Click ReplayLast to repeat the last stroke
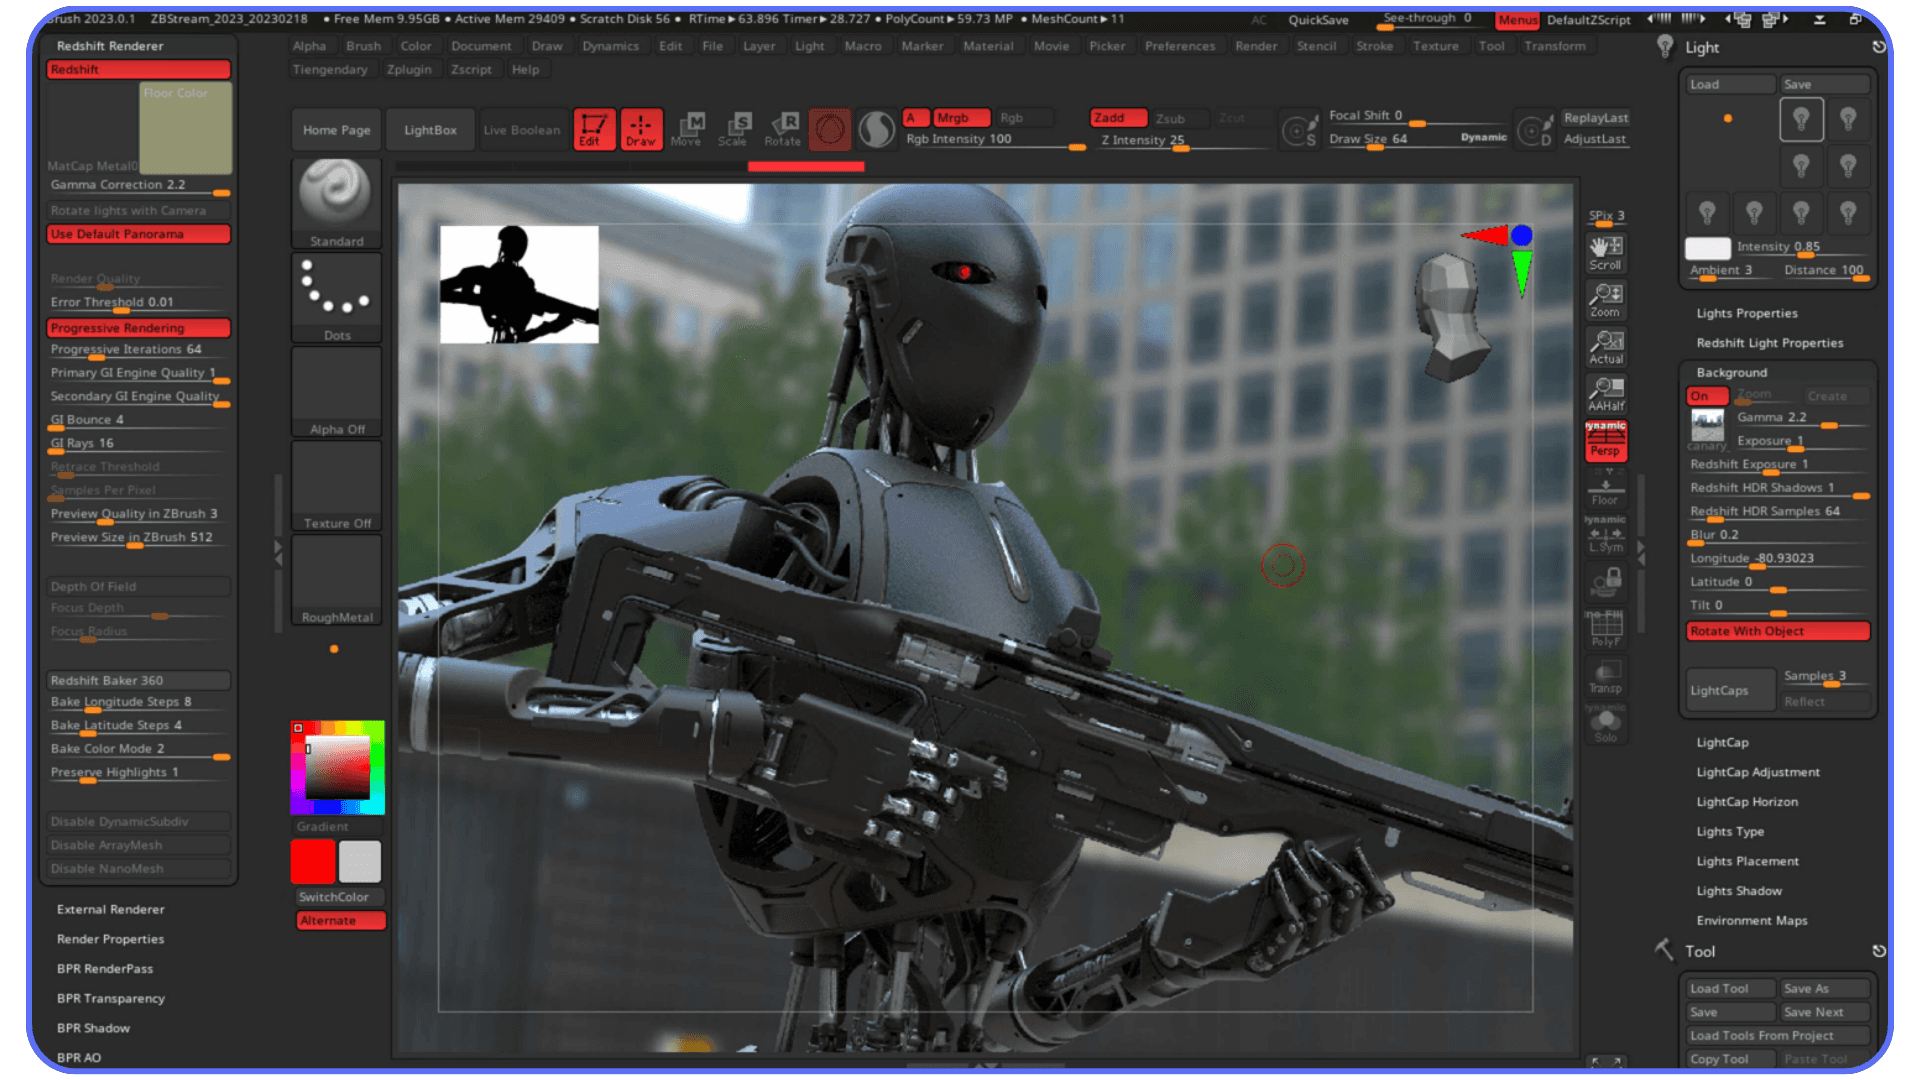1920x1080 pixels. (x=1595, y=117)
